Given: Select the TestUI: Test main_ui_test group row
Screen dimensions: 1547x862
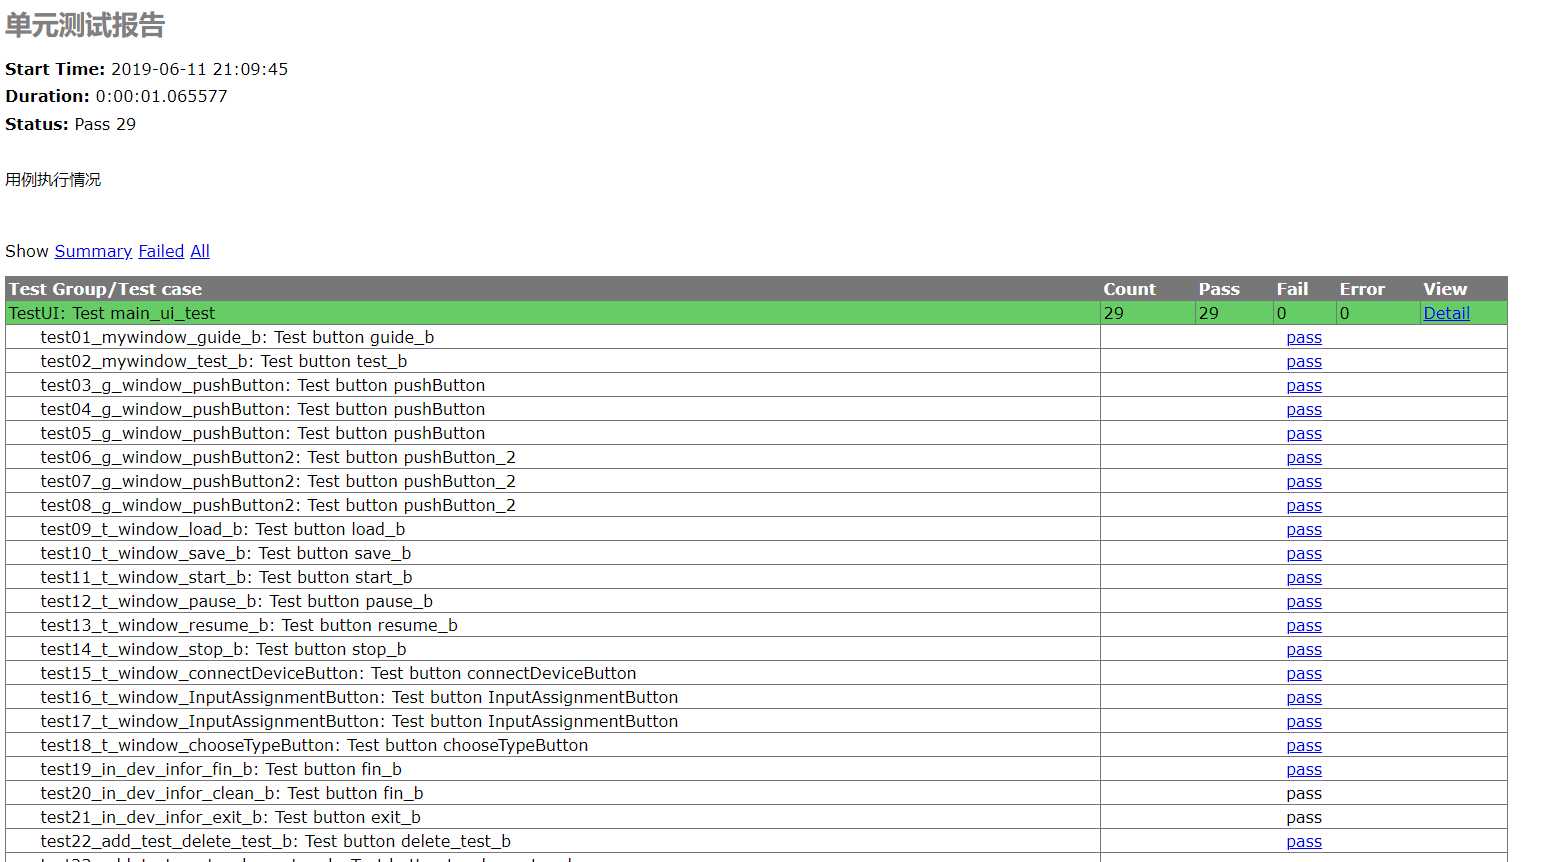Looking at the screenshot, I should (x=756, y=313).
